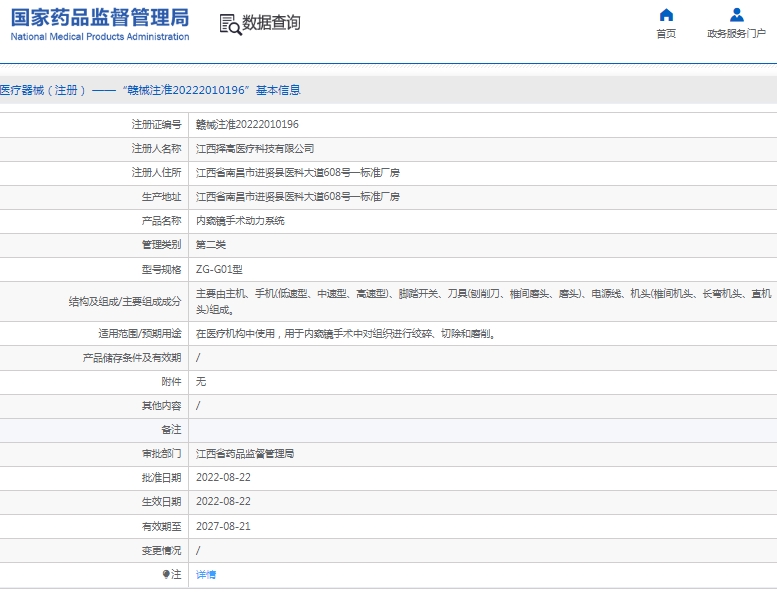
Task: Click the 产品名称 label
Action: [x=162, y=221]
